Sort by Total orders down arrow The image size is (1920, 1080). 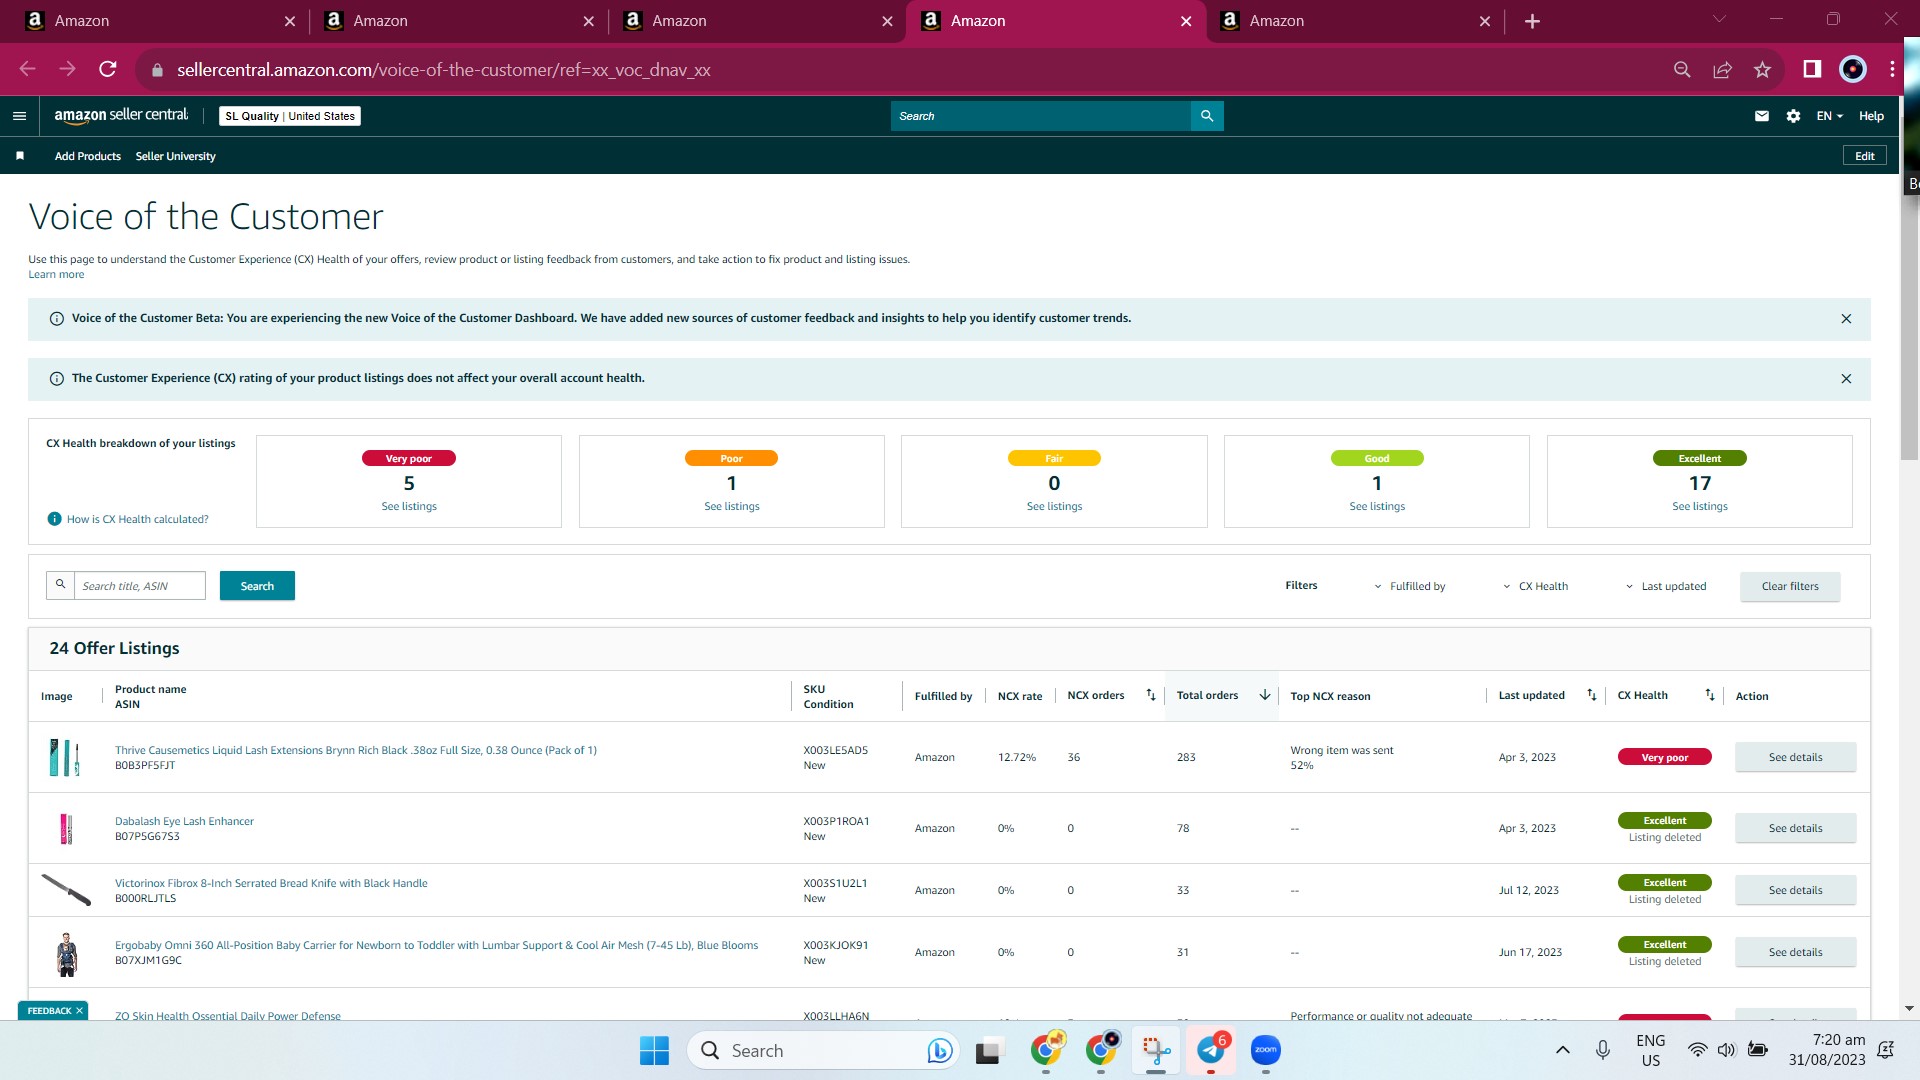pyautogui.click(x=1264, y=695)
